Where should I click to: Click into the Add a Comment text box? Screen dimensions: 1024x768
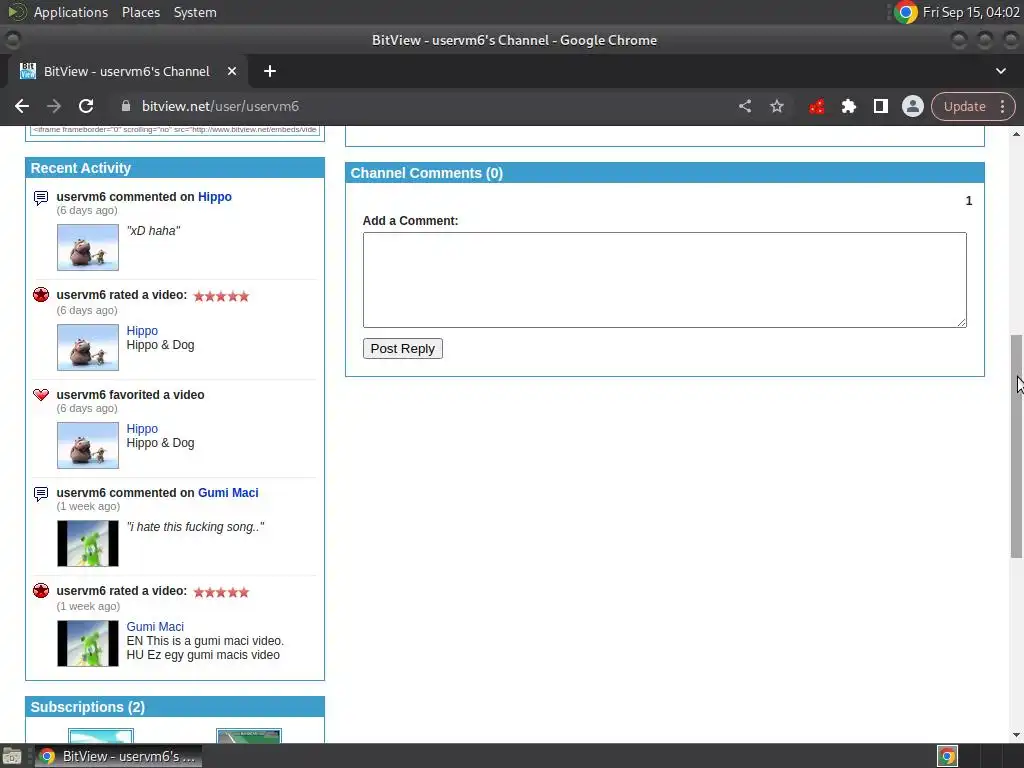[664, 280]
